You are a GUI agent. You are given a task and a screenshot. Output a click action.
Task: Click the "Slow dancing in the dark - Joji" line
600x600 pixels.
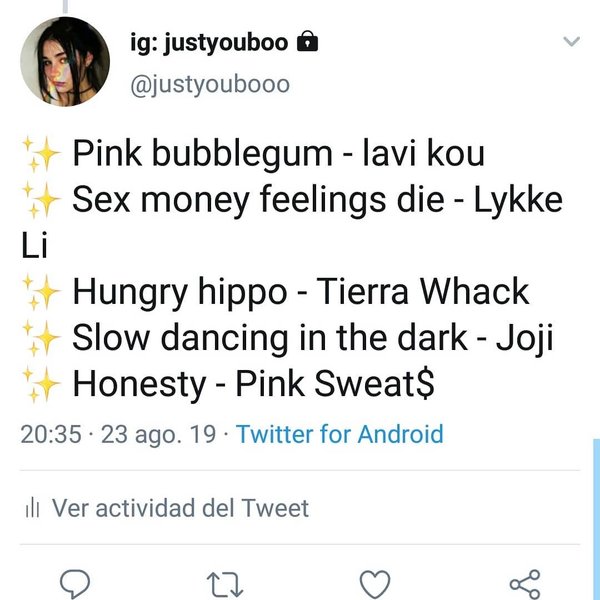pos(312,339)
